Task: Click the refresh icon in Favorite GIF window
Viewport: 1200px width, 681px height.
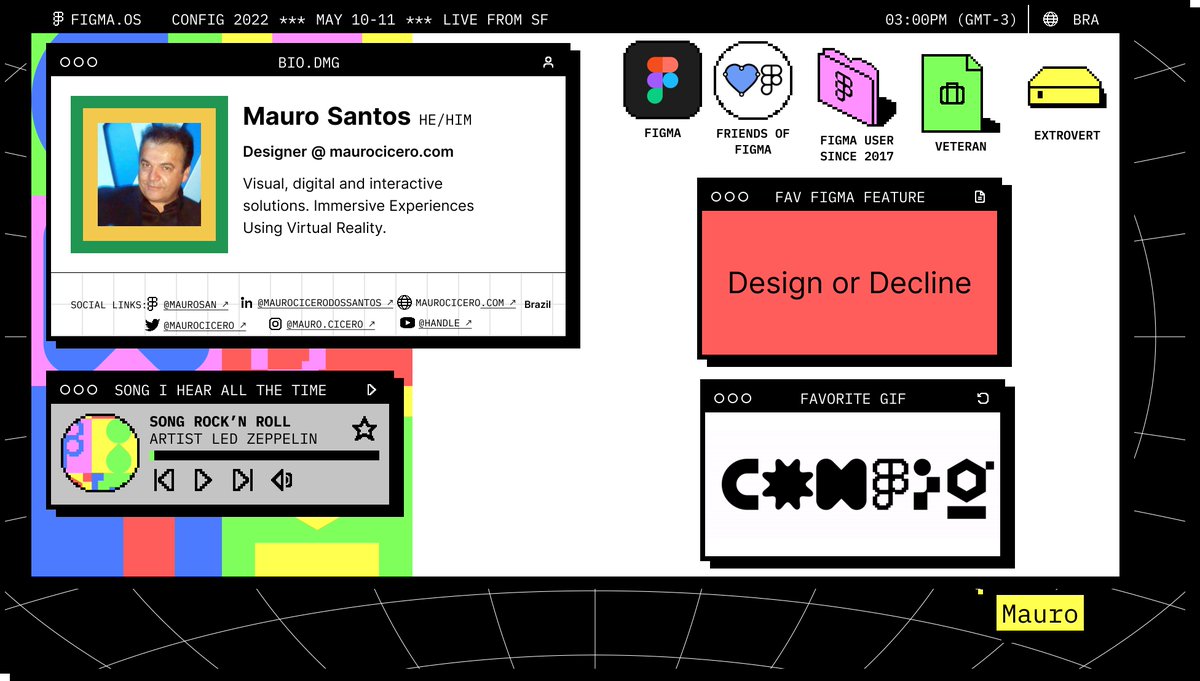Action: coord(983,398)
